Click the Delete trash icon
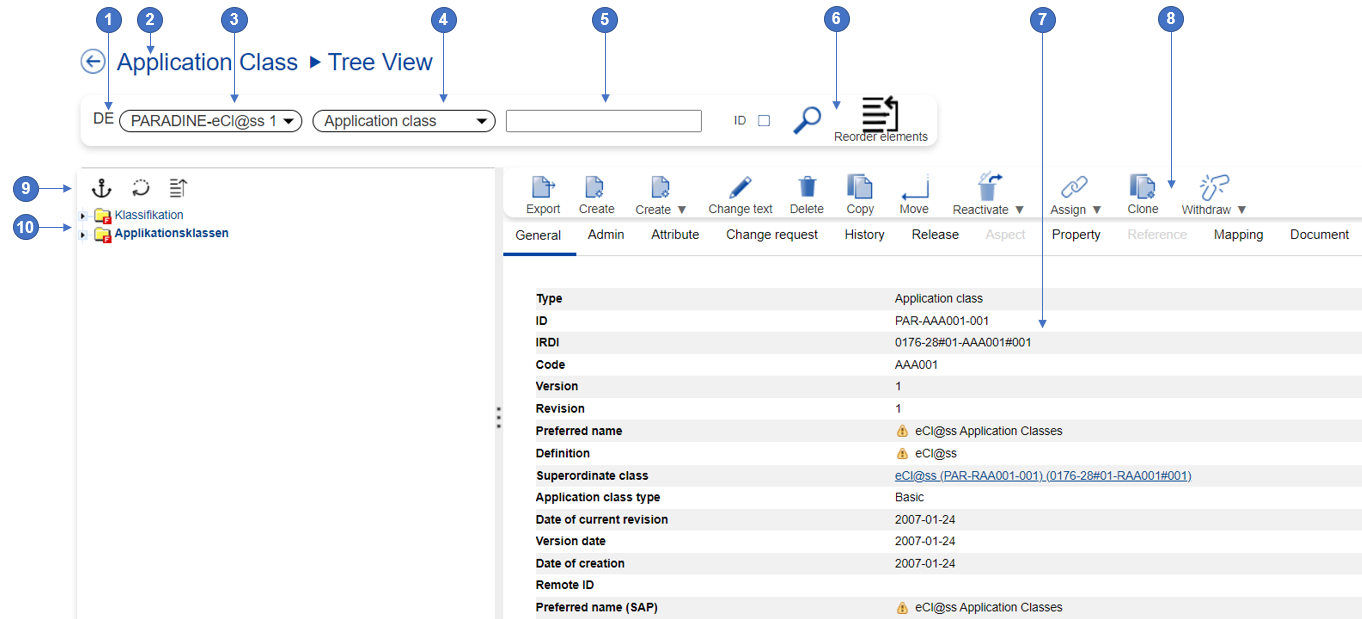This screenshot has height=619, width=1362. (x=806, y=187)
